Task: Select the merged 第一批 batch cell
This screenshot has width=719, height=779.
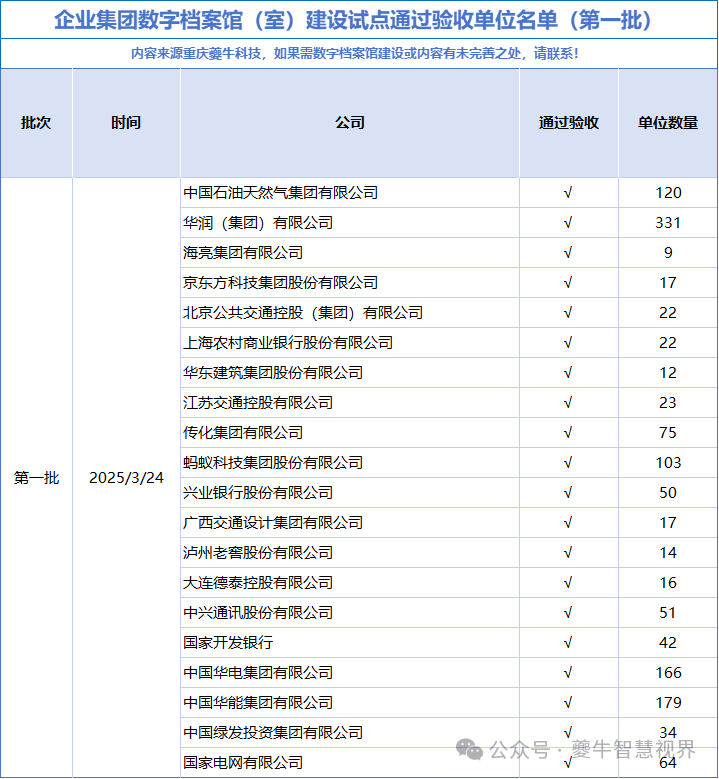Action: [x=36, y=478]
